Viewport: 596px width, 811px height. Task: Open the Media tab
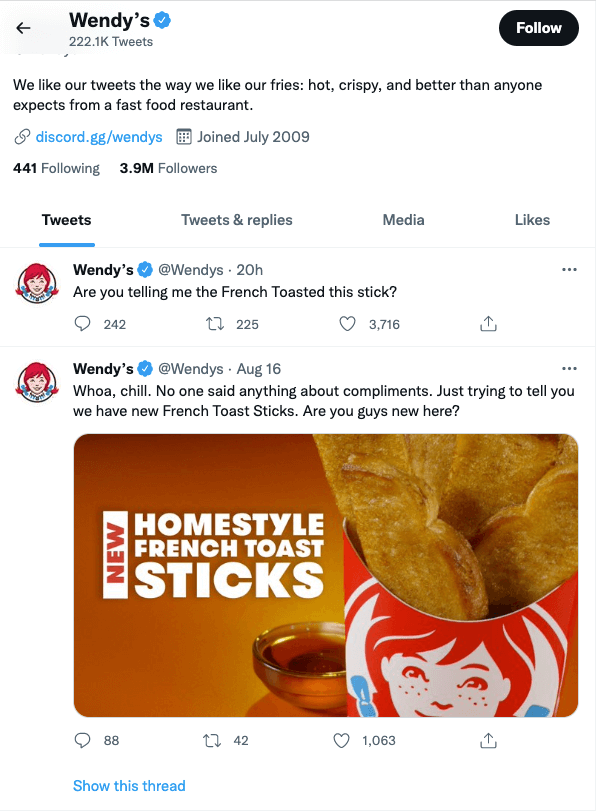(403, 220)
